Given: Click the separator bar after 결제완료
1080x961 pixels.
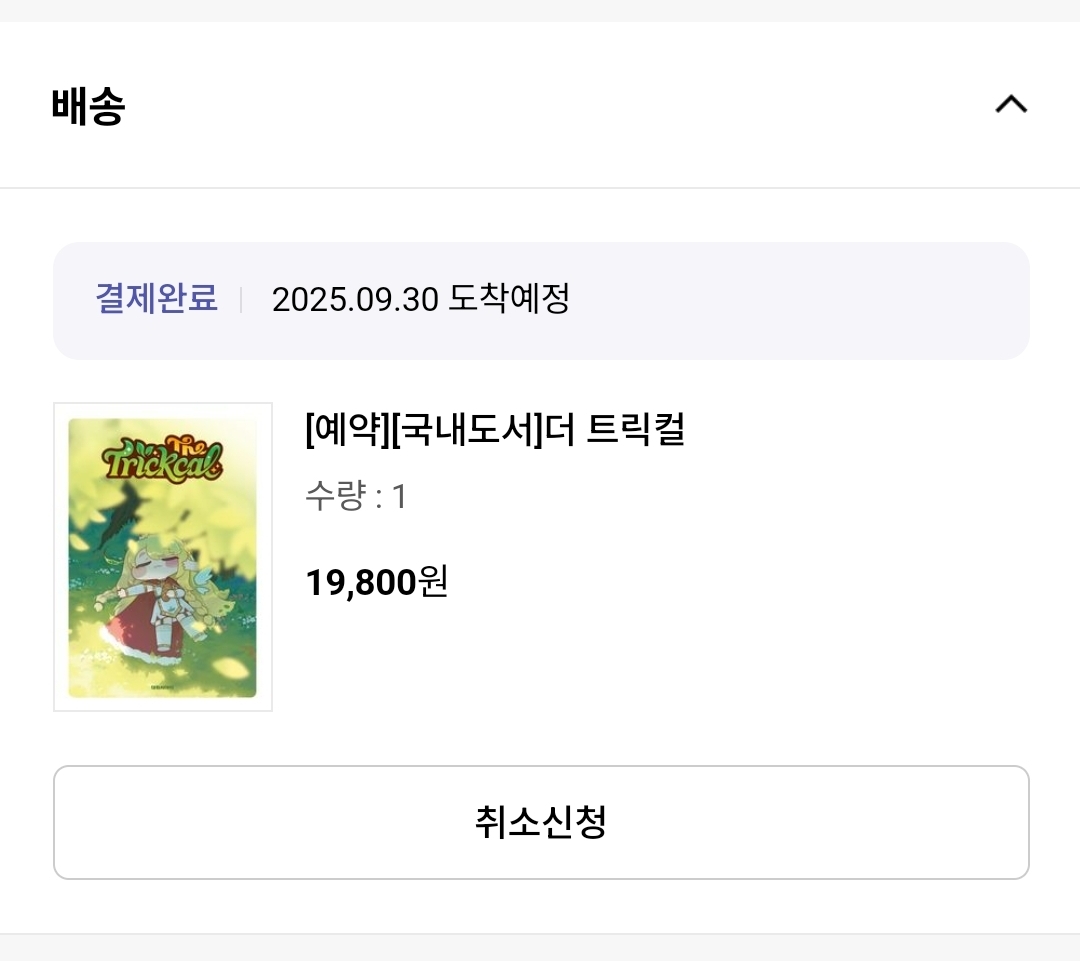Looking at the screenshot, I should [241, 299].
